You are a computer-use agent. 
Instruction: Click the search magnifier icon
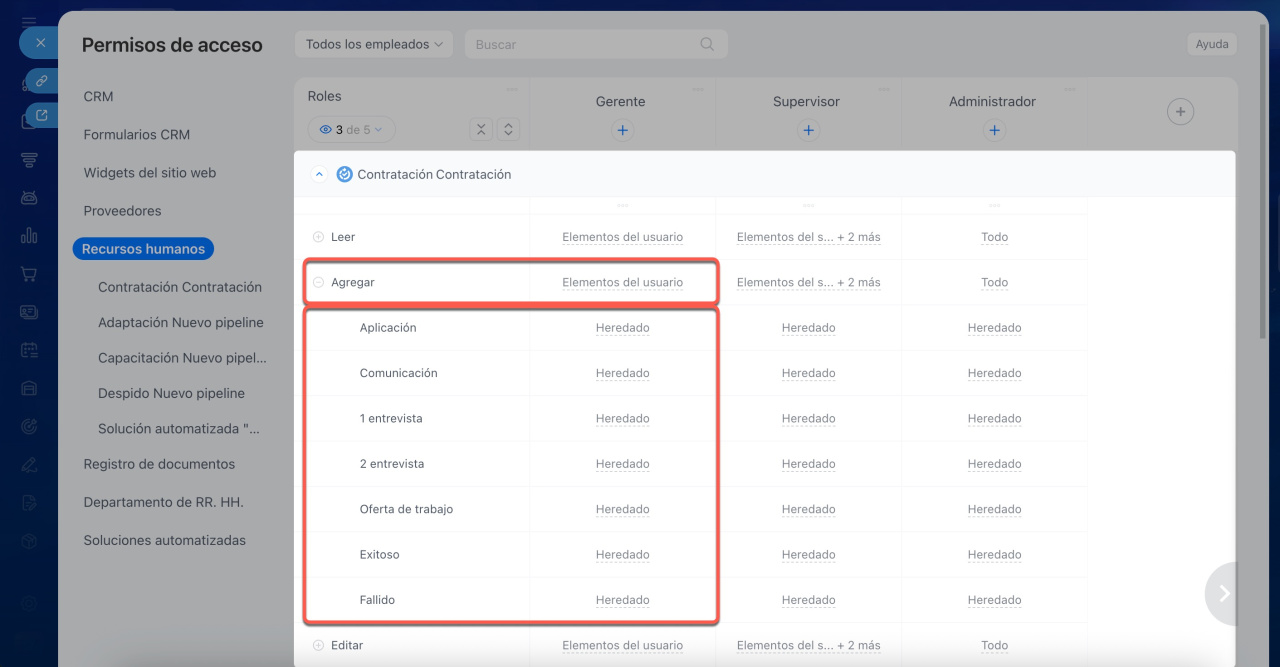click(x=707, y=44)
